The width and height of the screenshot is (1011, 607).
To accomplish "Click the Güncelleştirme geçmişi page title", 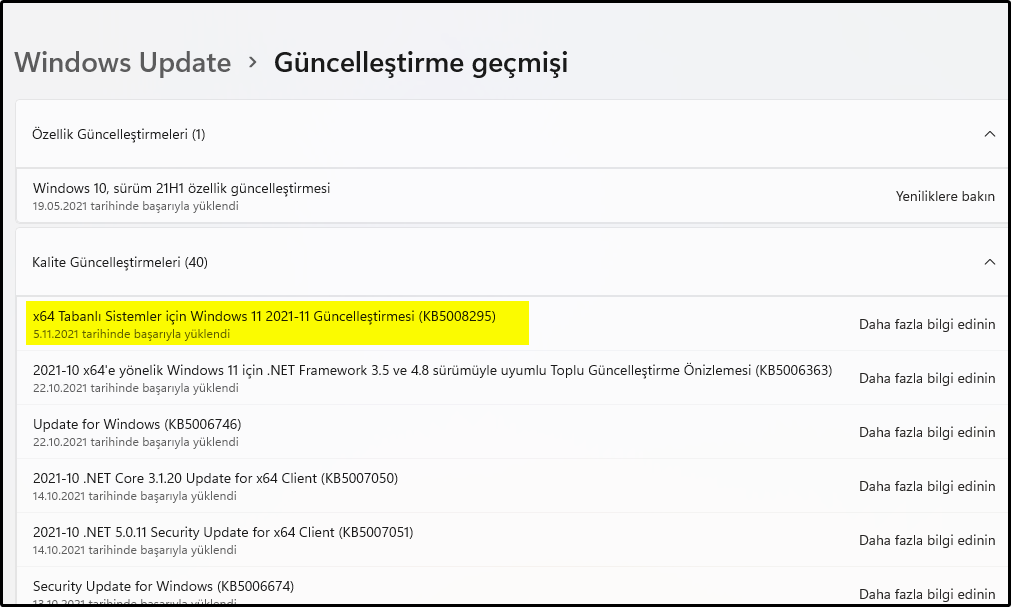I will [x=421, y=63].
